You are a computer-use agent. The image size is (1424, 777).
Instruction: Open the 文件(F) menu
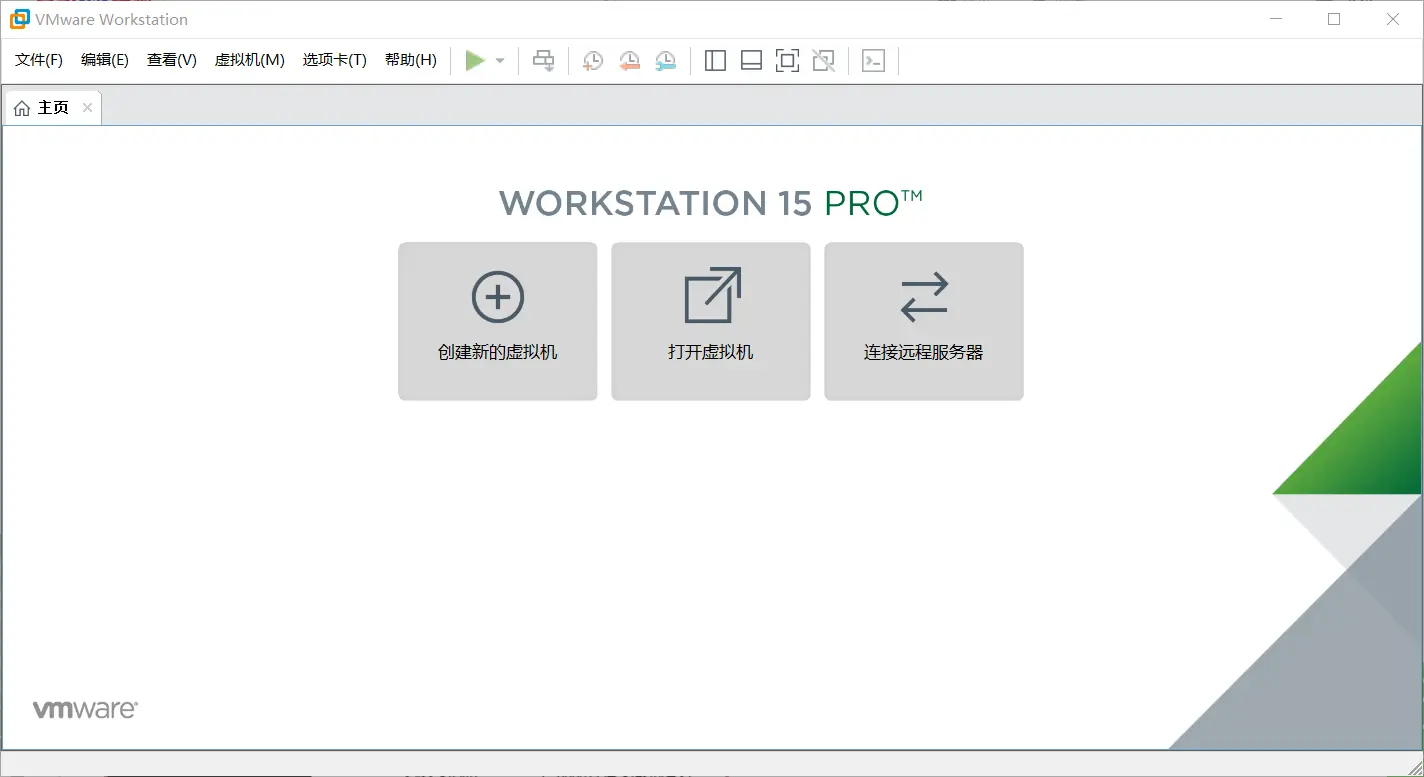[x=39, y=60]
